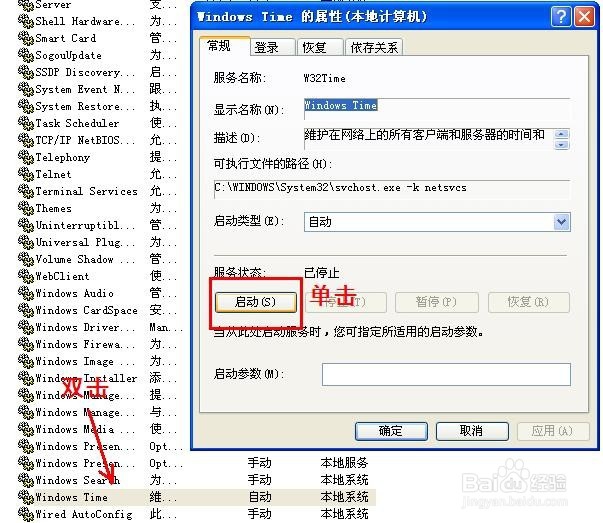The height and width of the screenshot is (523, 603).
Task: Click the 暂停(P) button
Action: tap(436, 302)
